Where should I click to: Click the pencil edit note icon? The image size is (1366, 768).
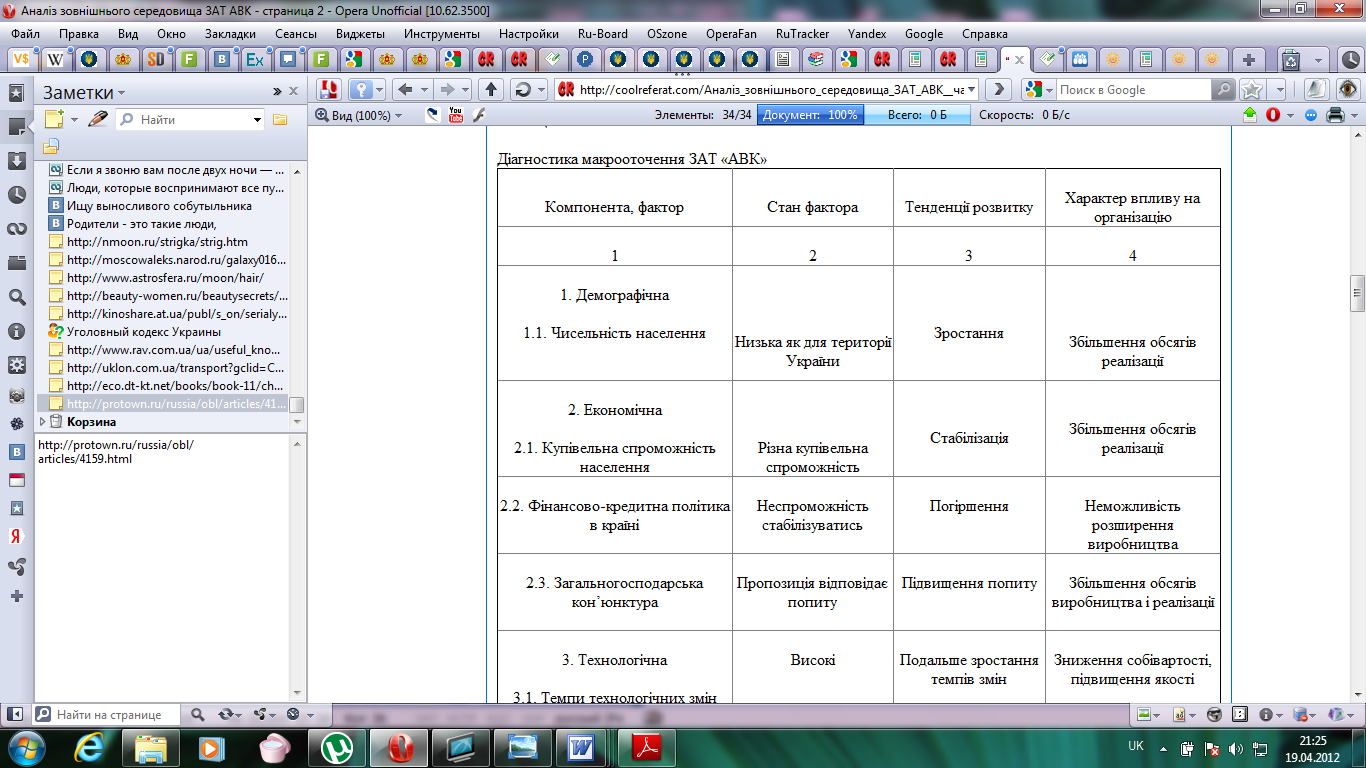pos(98,119)
